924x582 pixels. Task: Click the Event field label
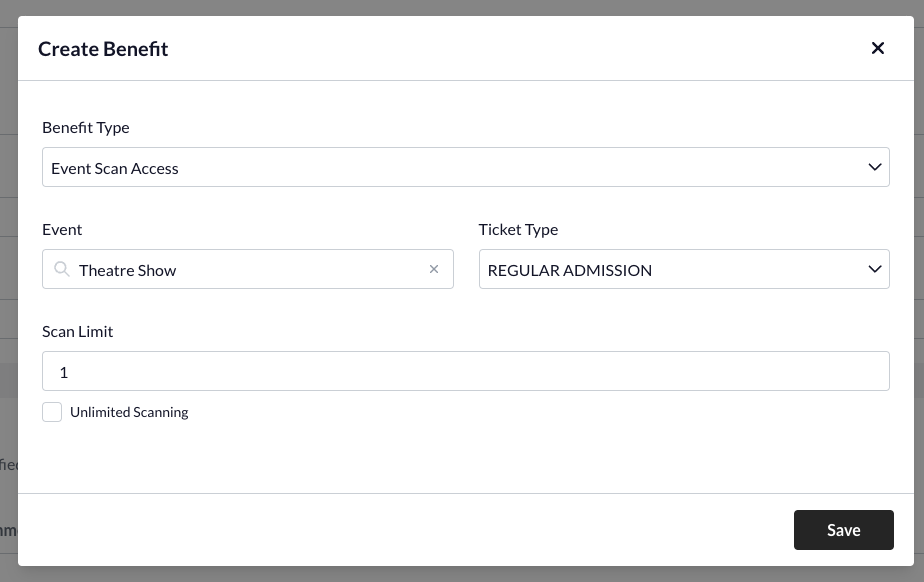(62, 229)
